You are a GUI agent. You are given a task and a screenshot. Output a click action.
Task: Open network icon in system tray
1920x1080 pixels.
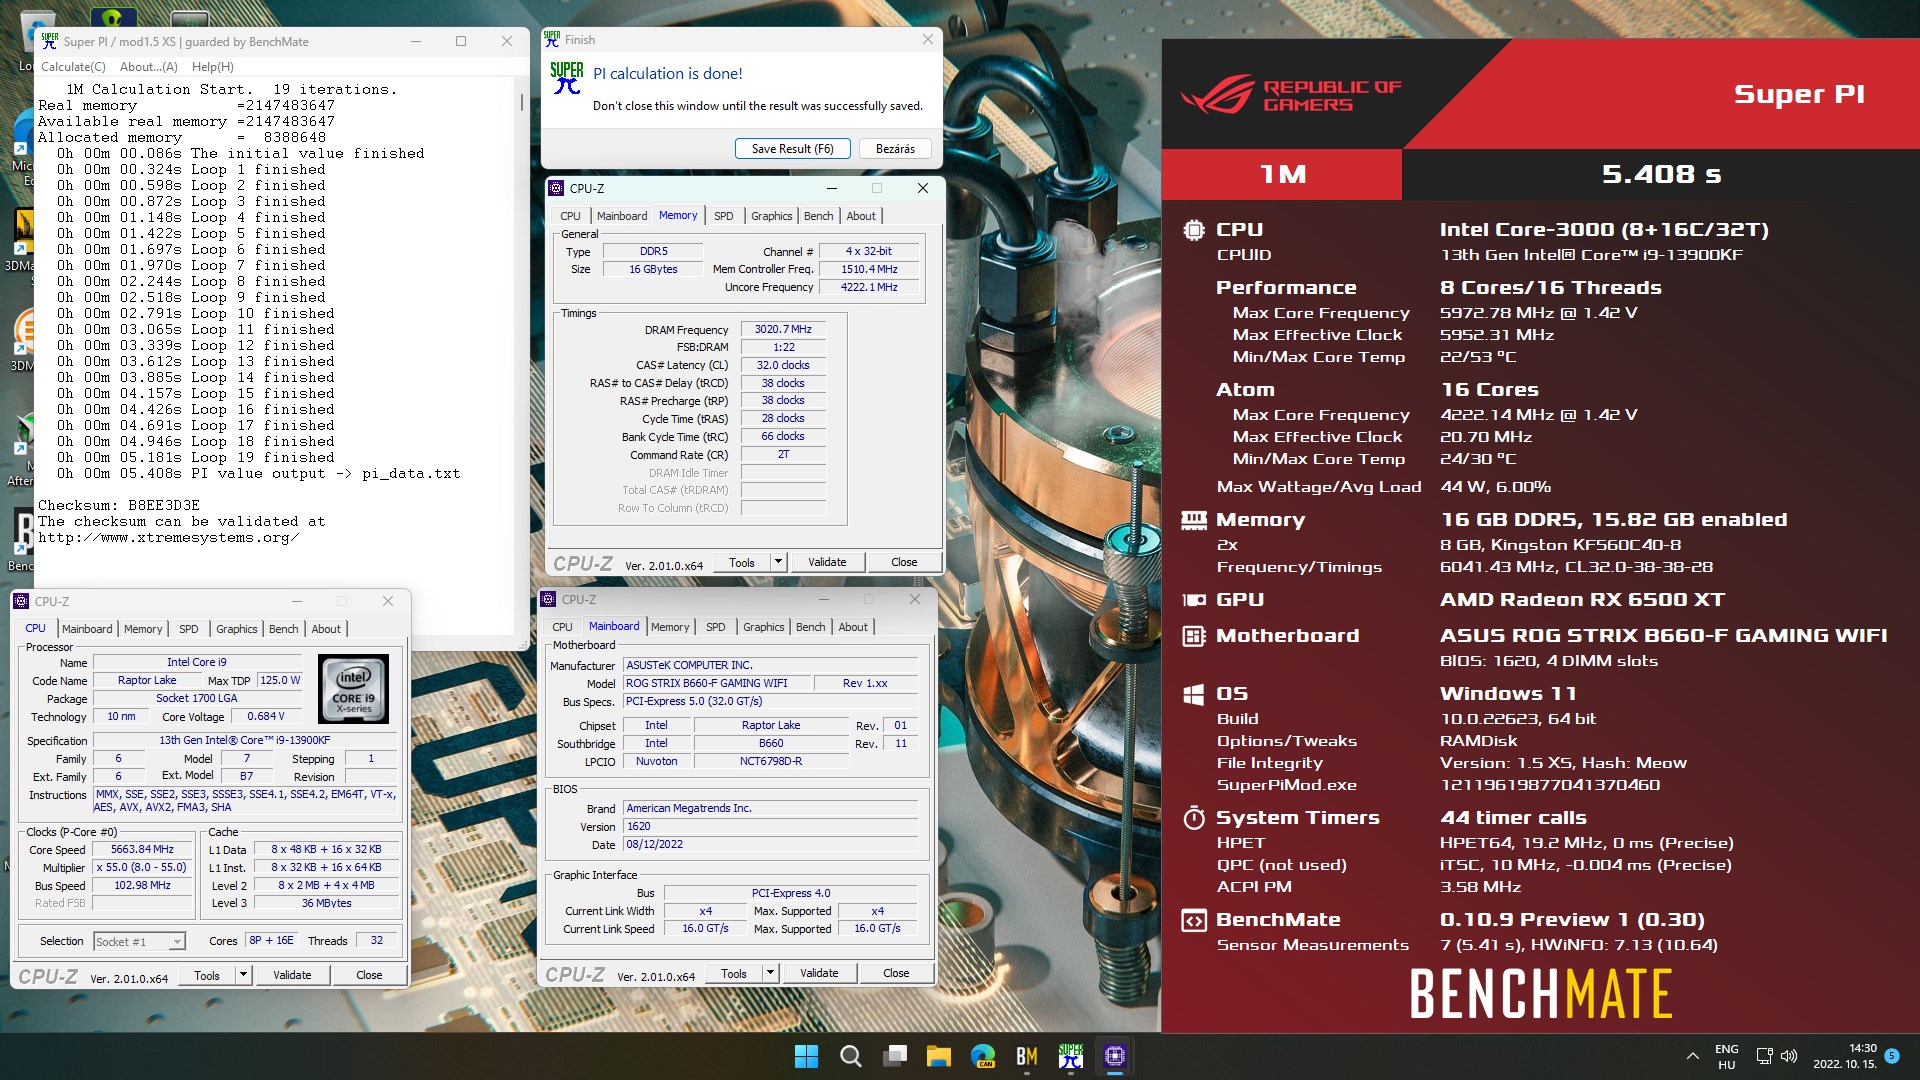tap(1764, 1056)
